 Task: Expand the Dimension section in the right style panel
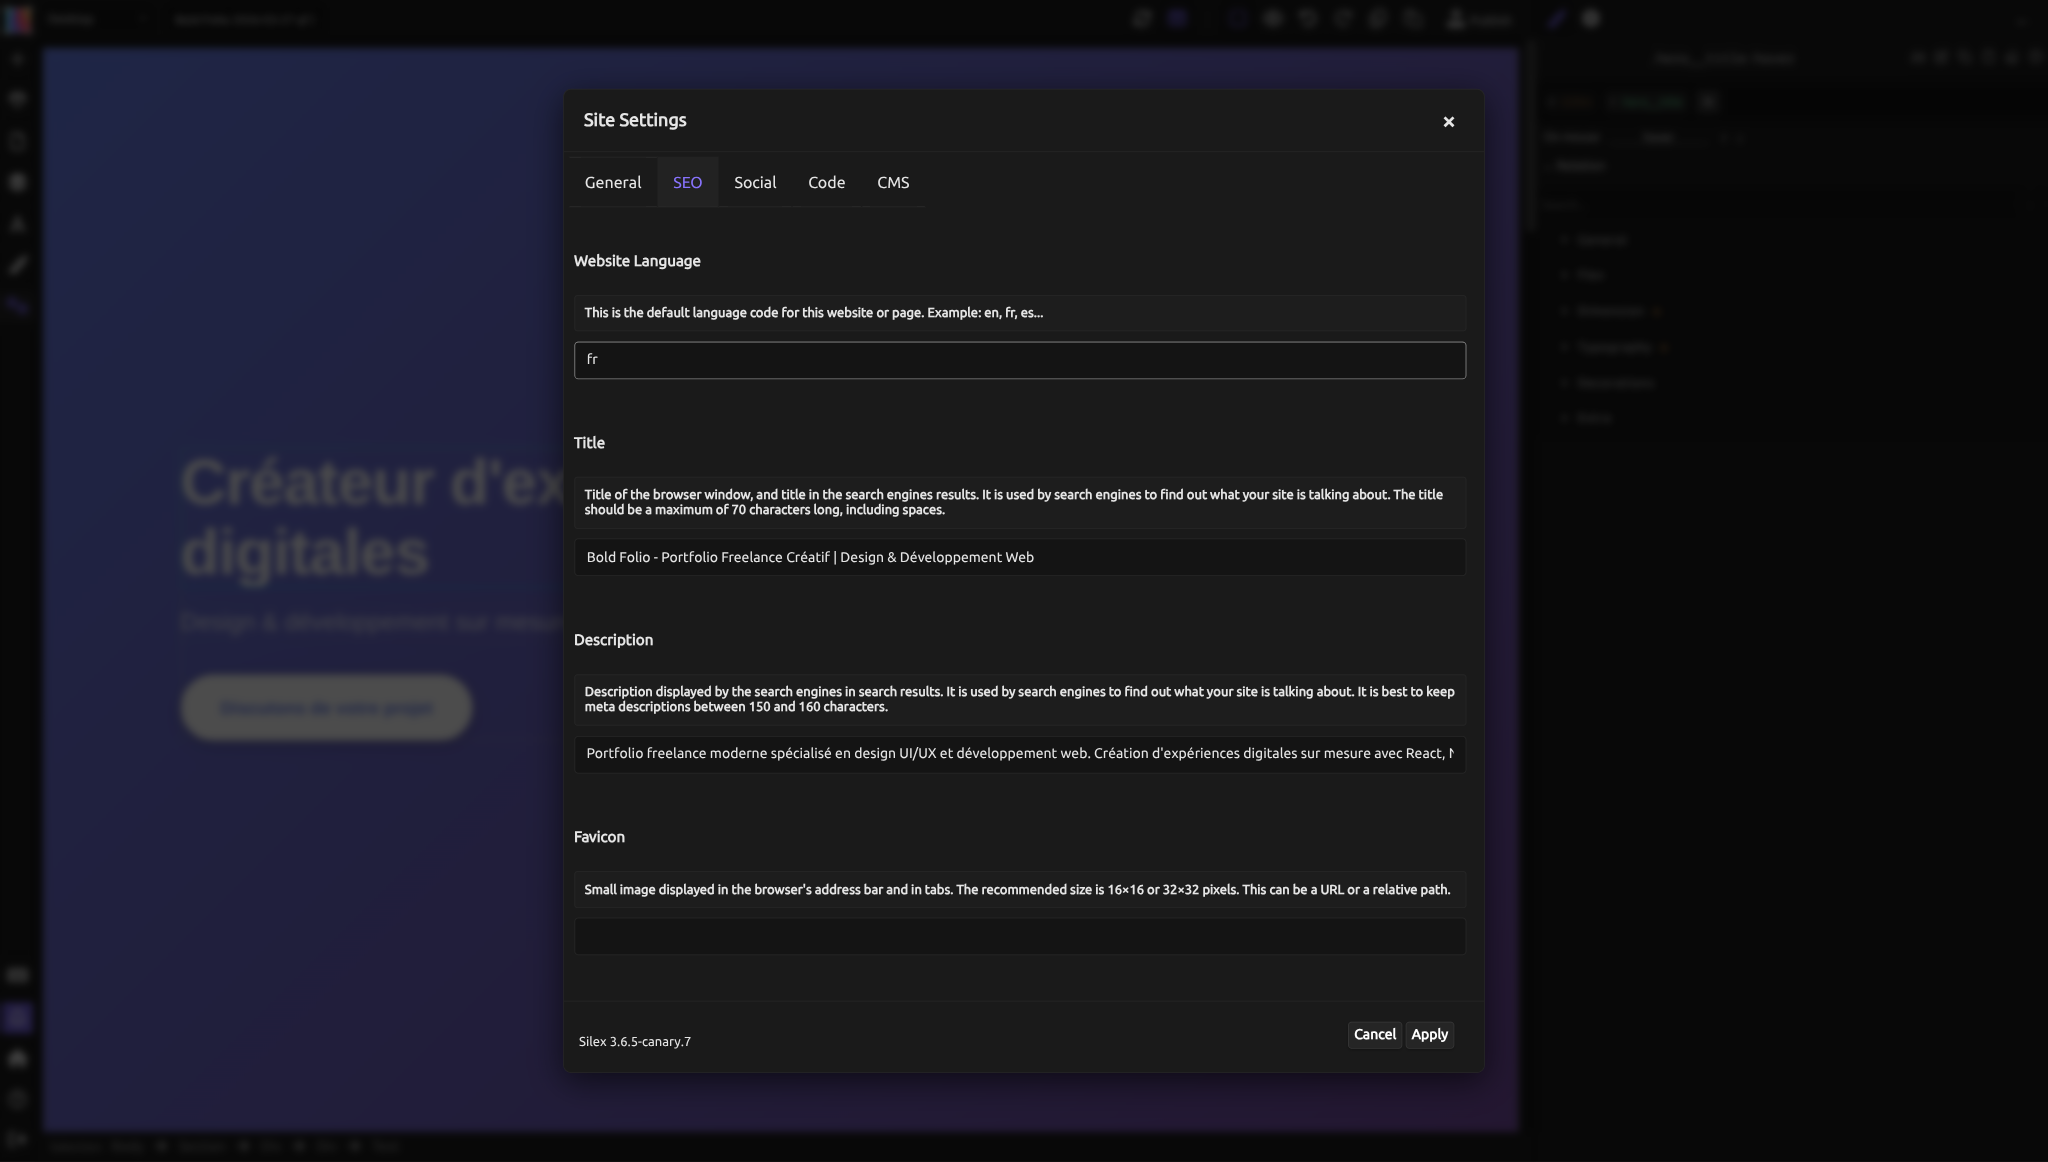click(1613, 310)
